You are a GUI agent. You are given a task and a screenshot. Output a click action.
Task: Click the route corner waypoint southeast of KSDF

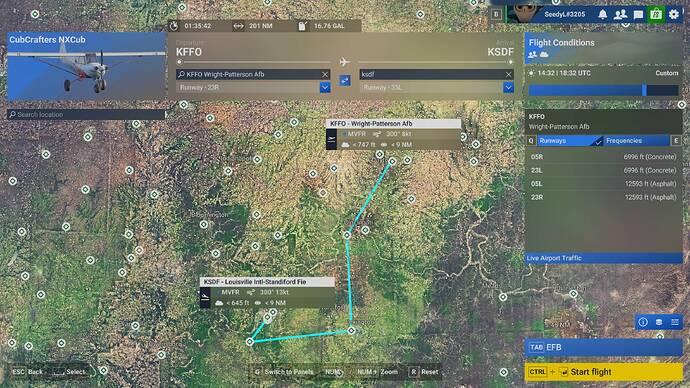click(x=351, y=330)
